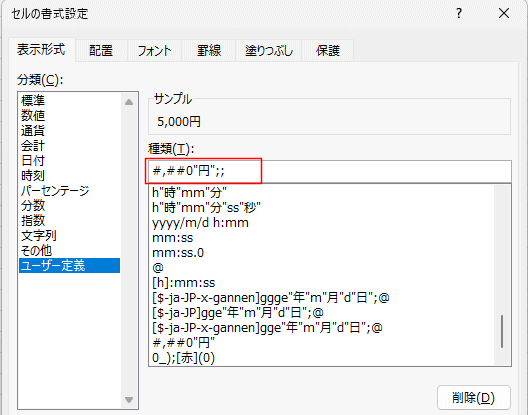Choose the yyyy/m/d h:mm format
528x415 pixels.
tap(200, 223)
